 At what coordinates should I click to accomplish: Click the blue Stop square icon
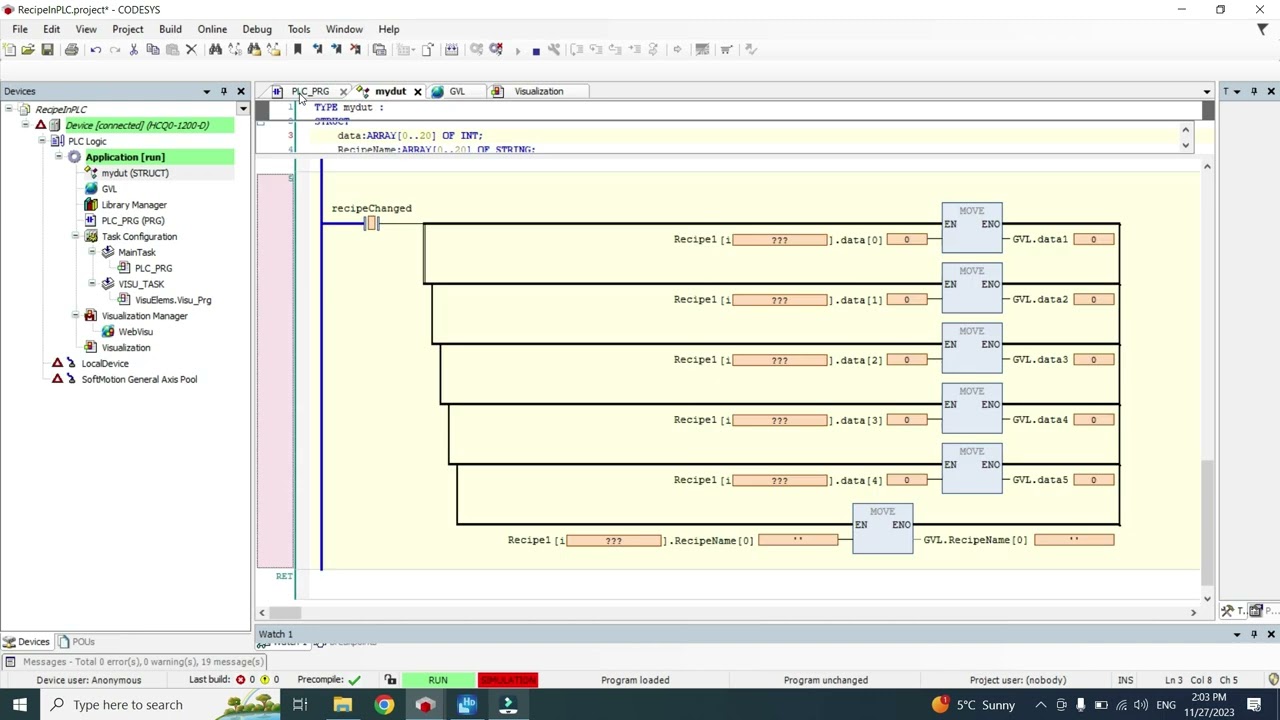(536, 50)
